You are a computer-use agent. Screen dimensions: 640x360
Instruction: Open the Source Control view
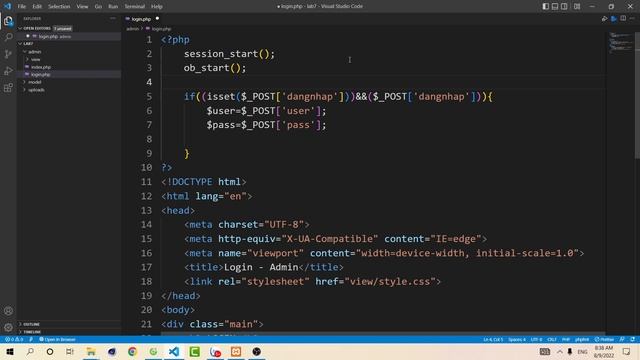[8, 54]
